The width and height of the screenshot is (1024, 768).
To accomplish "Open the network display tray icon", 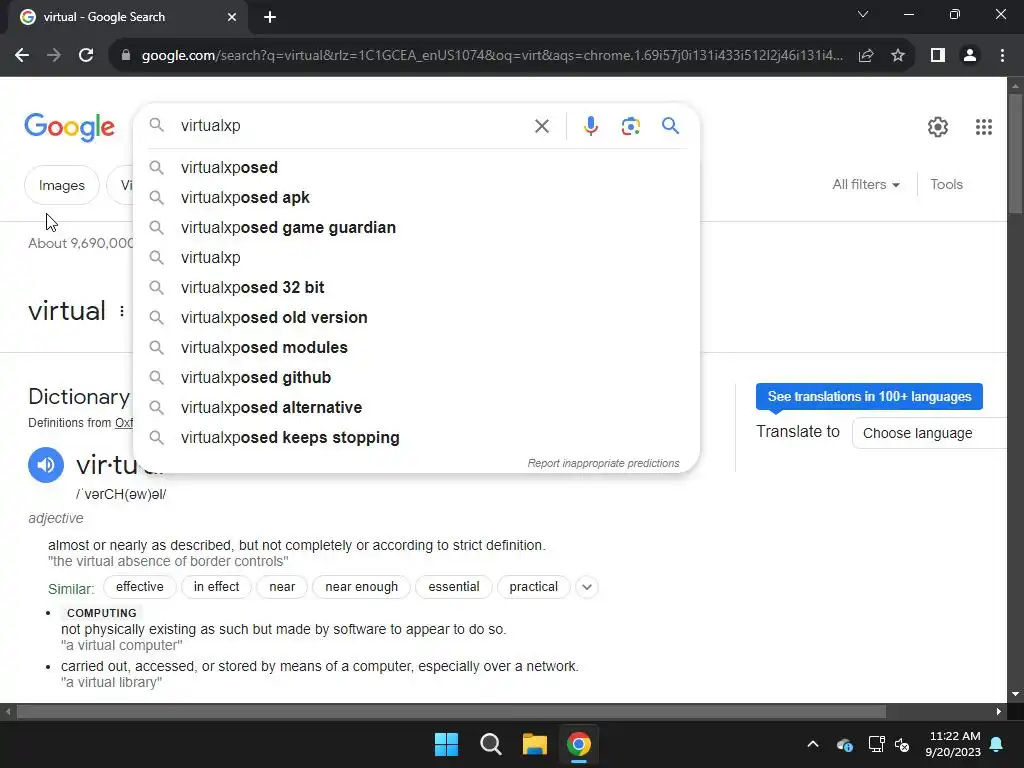I will [876, 744].
